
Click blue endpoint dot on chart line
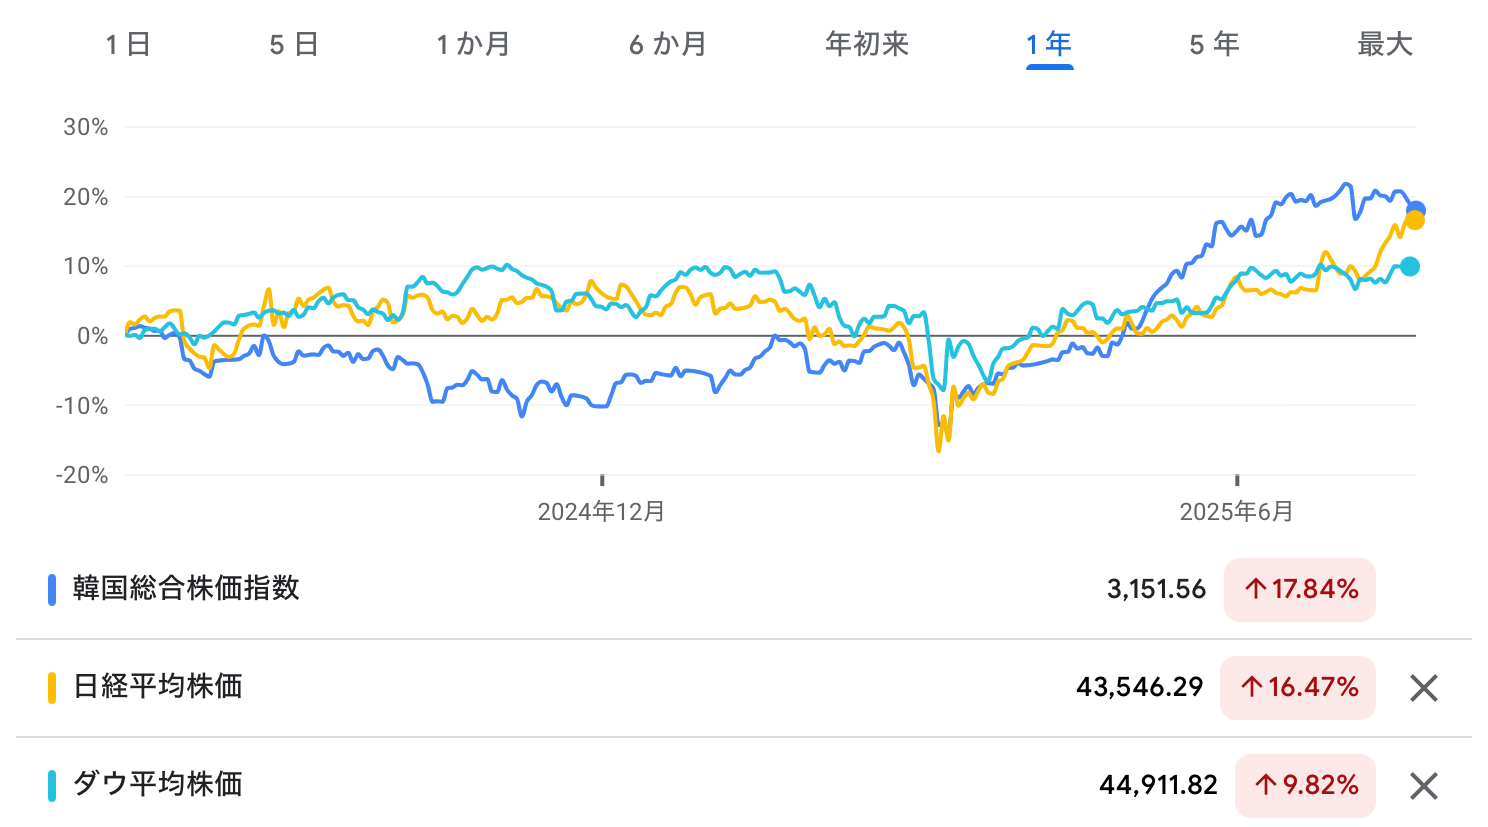(1415, 211)
